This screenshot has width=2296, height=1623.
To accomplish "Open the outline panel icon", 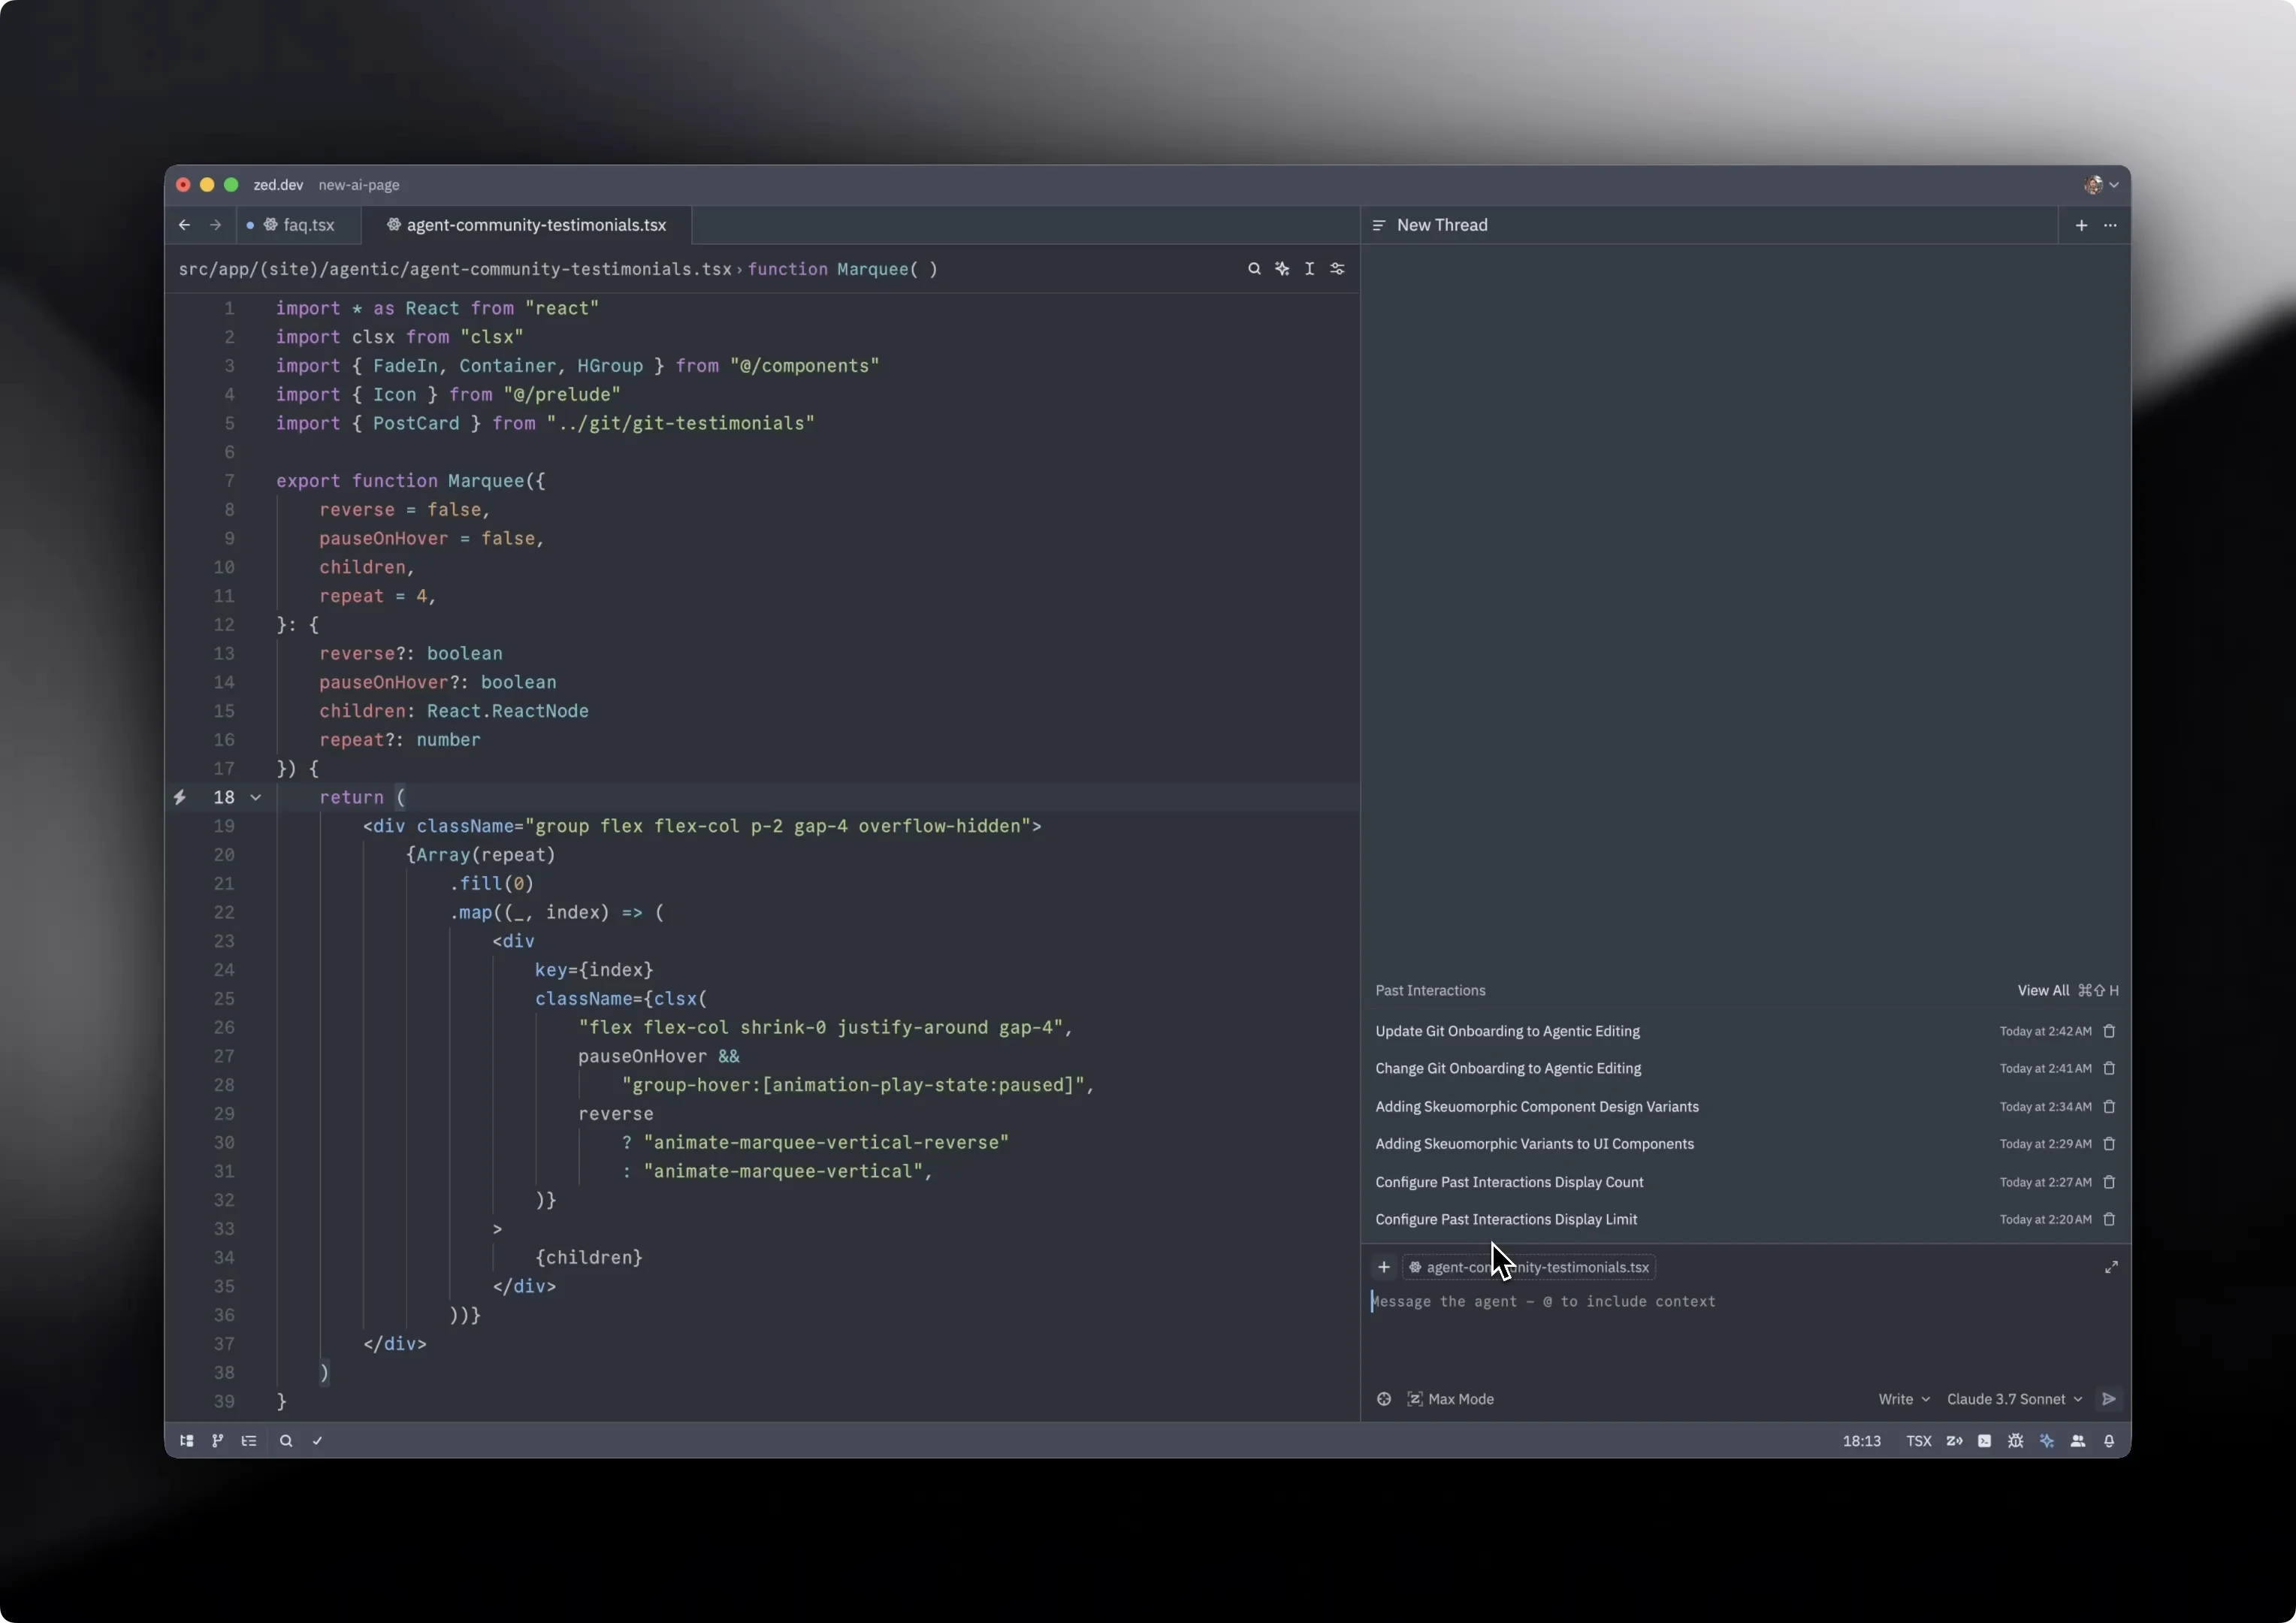I will click(249, 1441).
